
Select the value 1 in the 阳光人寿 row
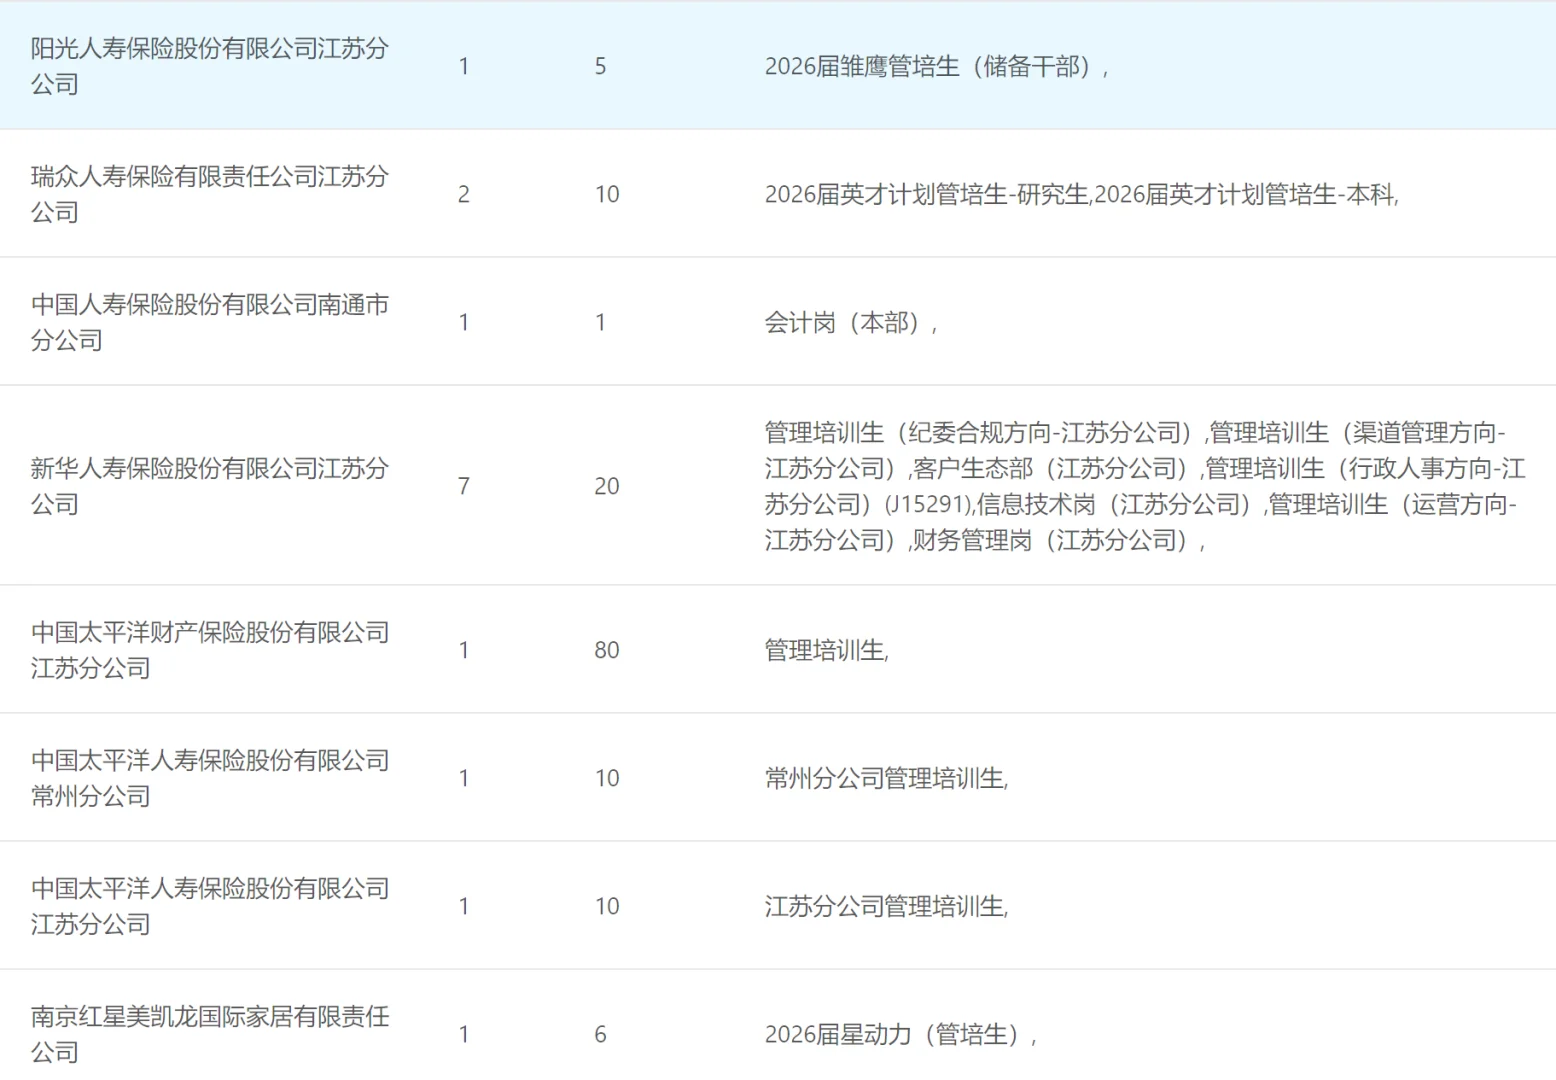click(464, 66)
